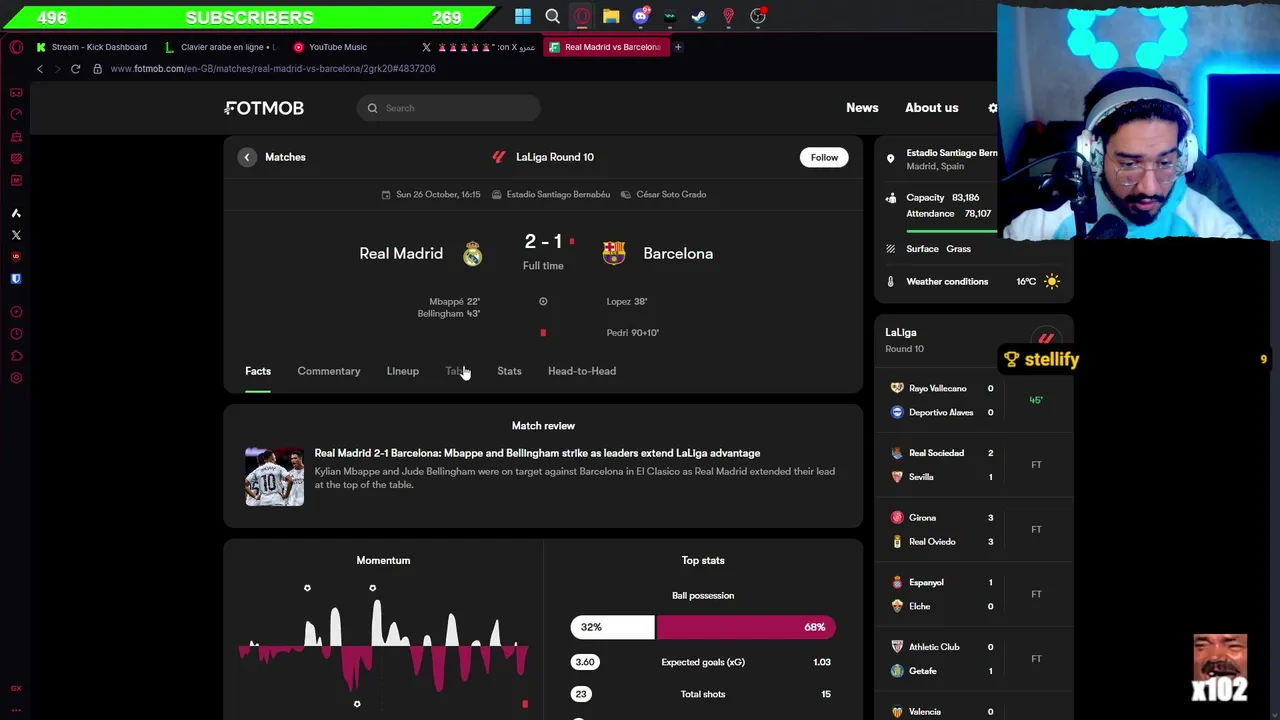Image resolution: width=1280 pixels, height=720 pixels.
Task: Switch to the X browser tab
Action: coord(478,47)
